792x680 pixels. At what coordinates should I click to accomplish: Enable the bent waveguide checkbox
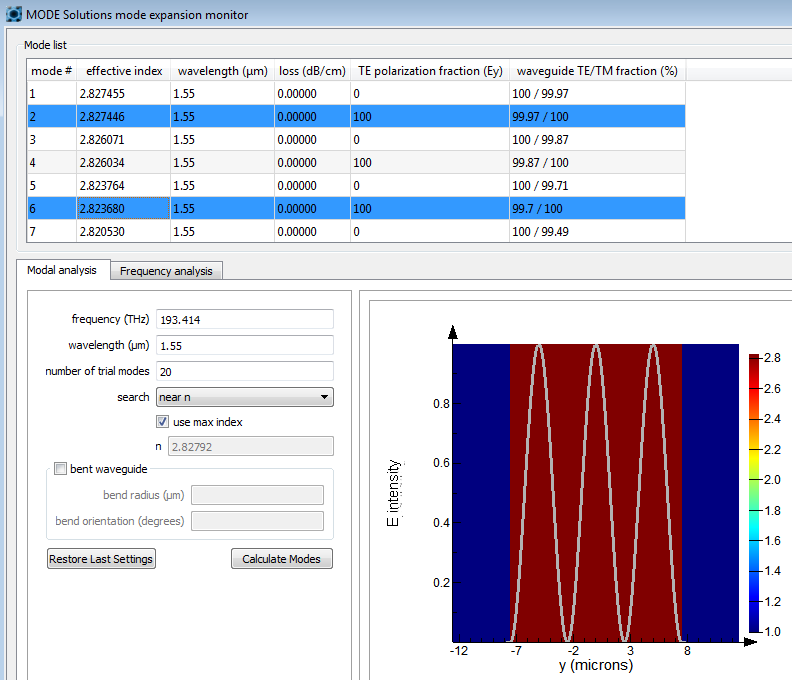click(60, 468)
